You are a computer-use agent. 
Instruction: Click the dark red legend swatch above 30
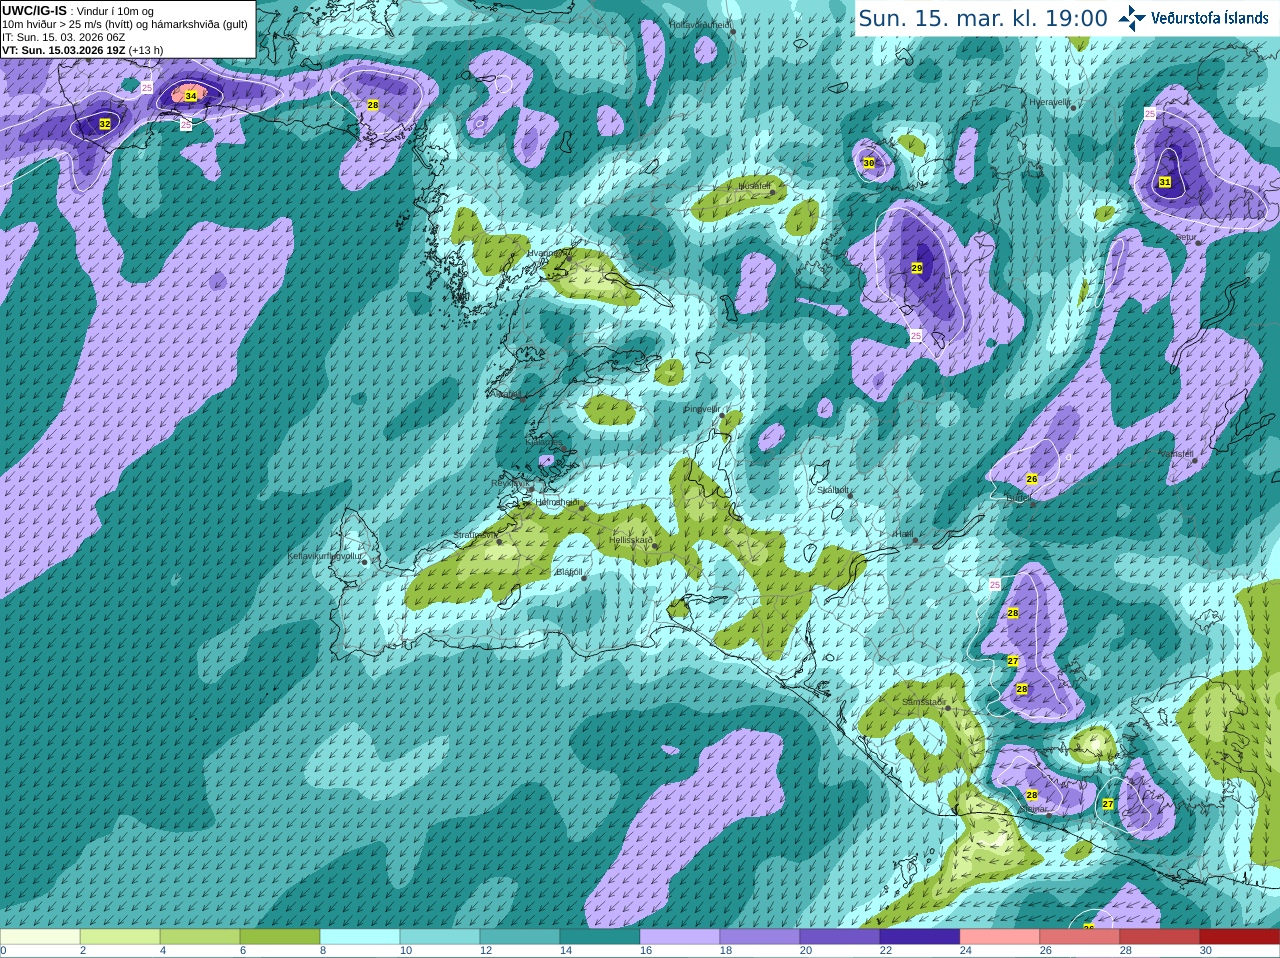[x=1240, y=937]
